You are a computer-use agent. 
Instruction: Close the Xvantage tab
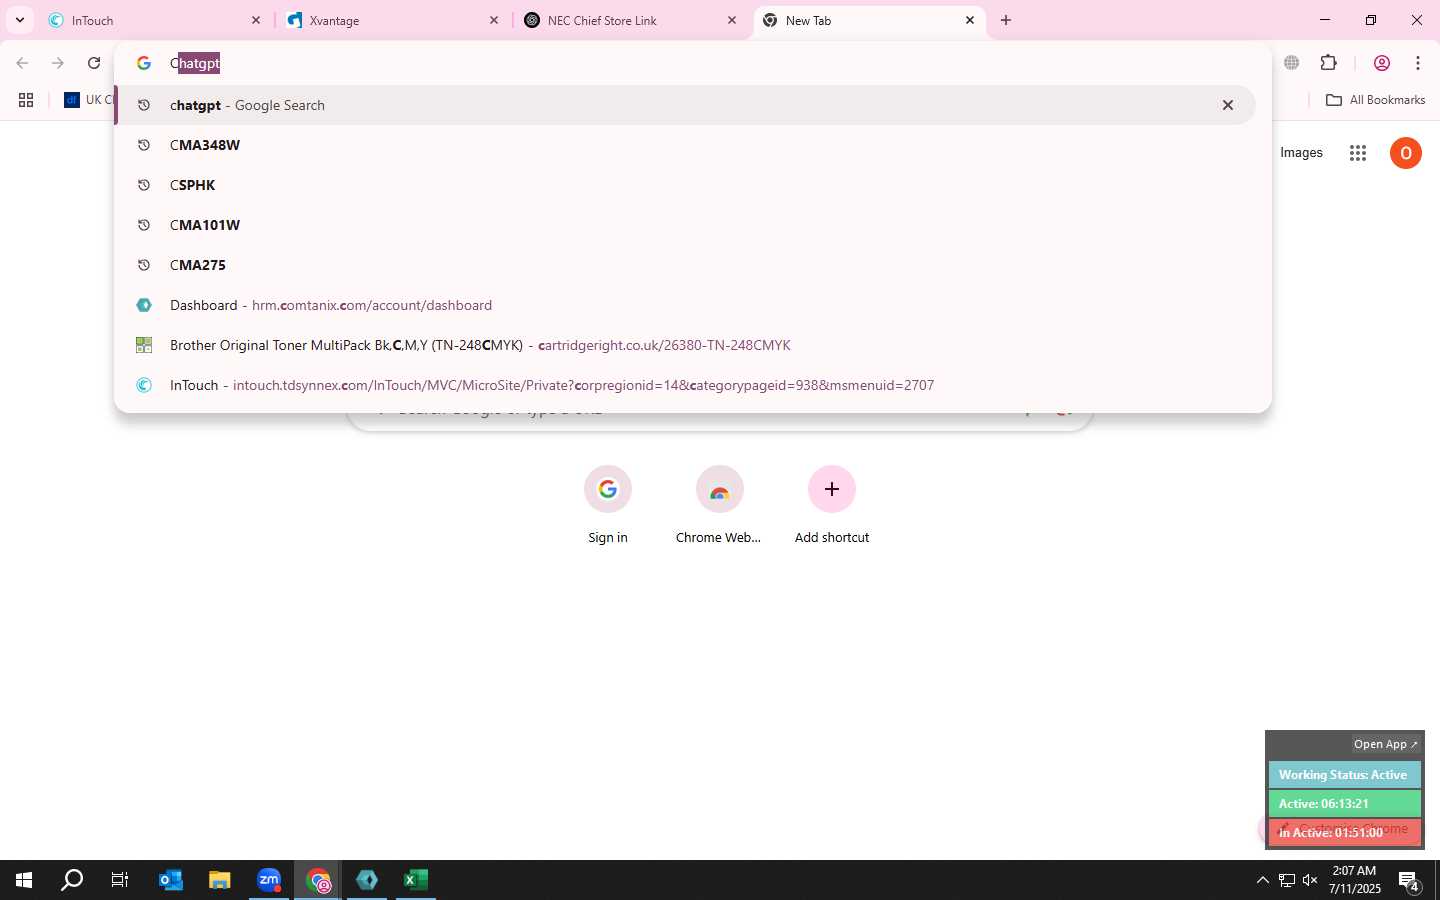(494, 20)
